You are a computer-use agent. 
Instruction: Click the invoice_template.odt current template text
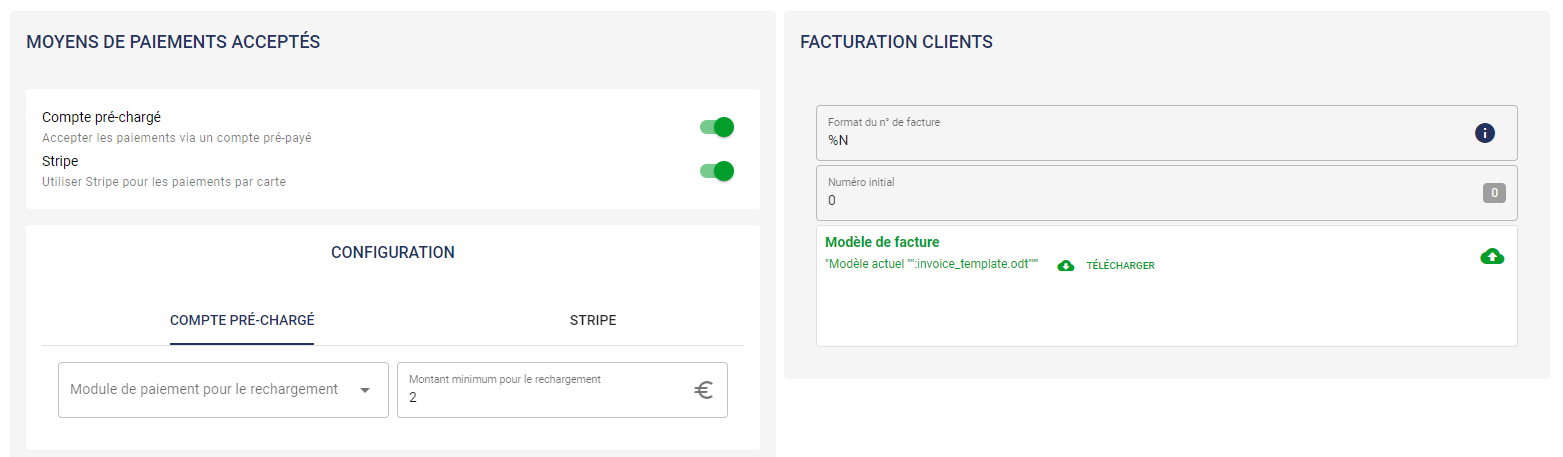tap(932, 264)
